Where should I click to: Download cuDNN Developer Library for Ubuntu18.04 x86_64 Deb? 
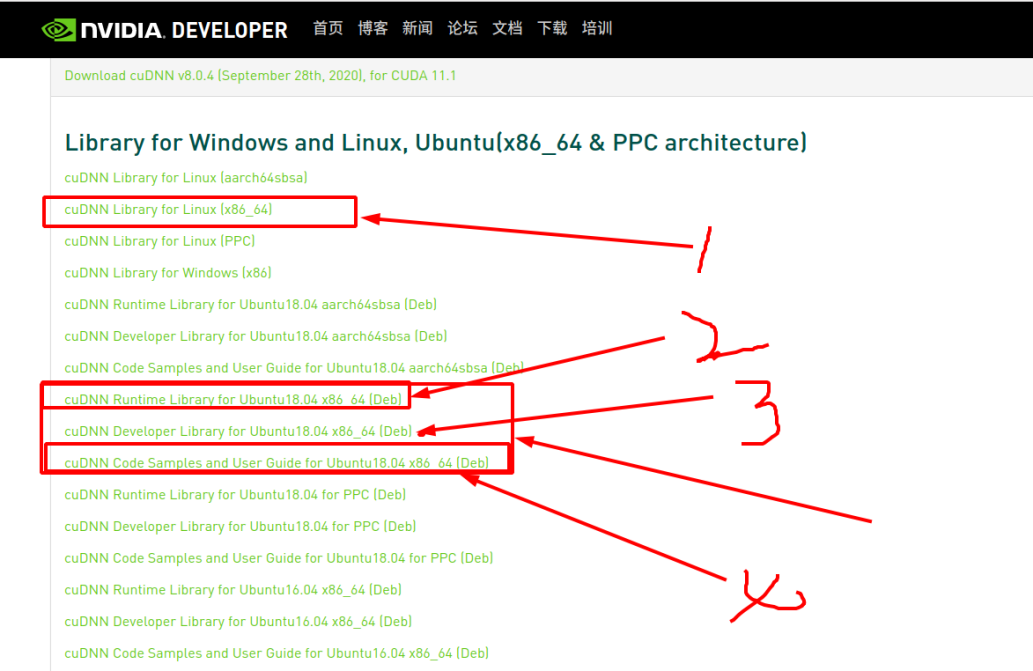tap(237, 431)
